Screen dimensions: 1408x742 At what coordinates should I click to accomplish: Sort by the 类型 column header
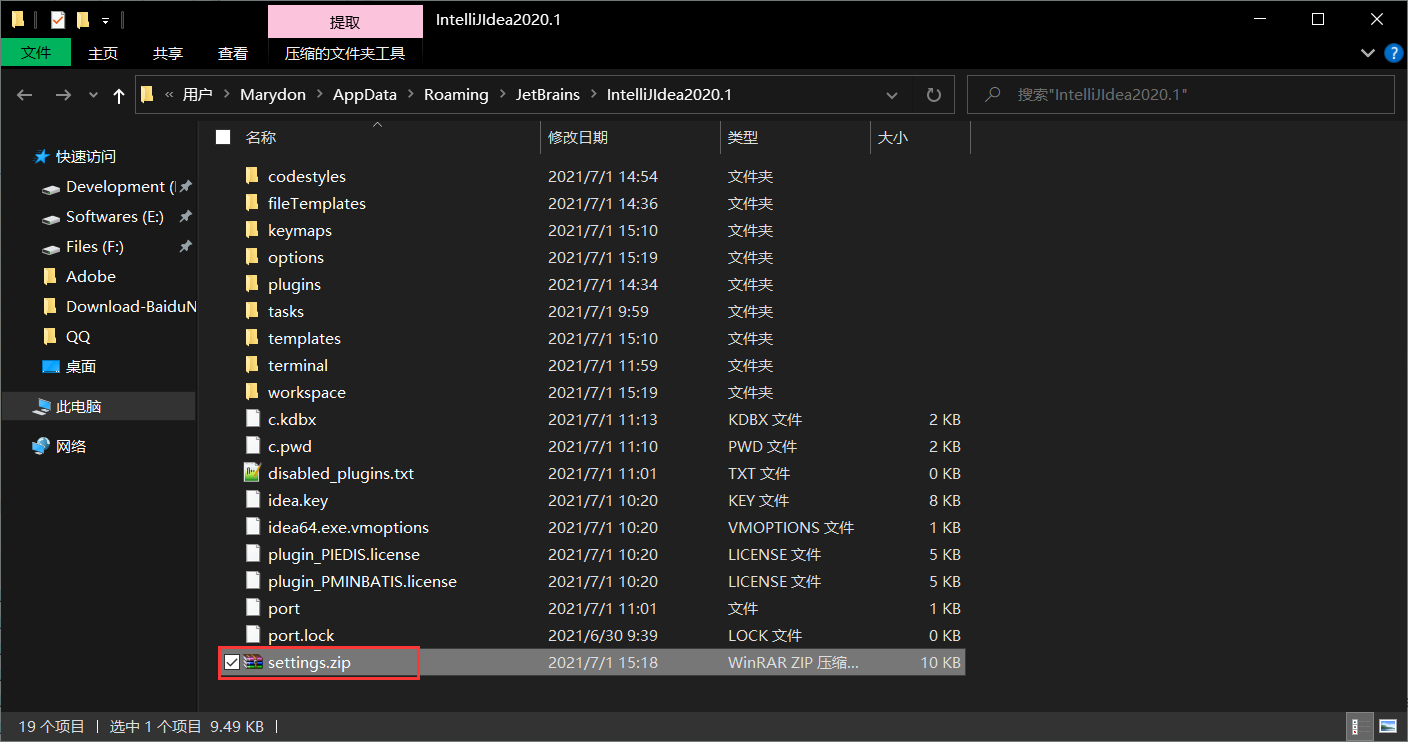point(743,137)
